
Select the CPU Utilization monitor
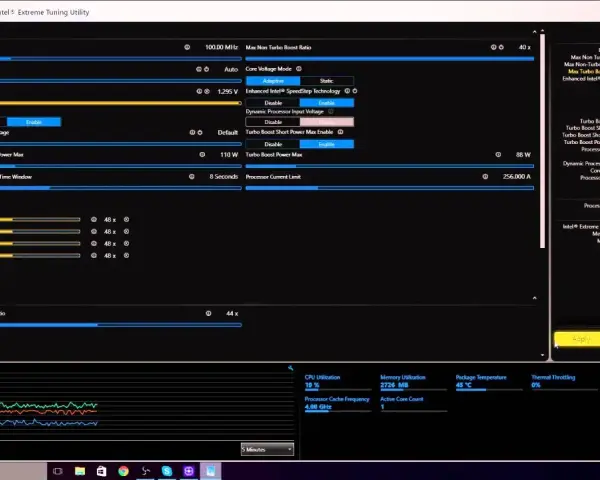(338, 382)
